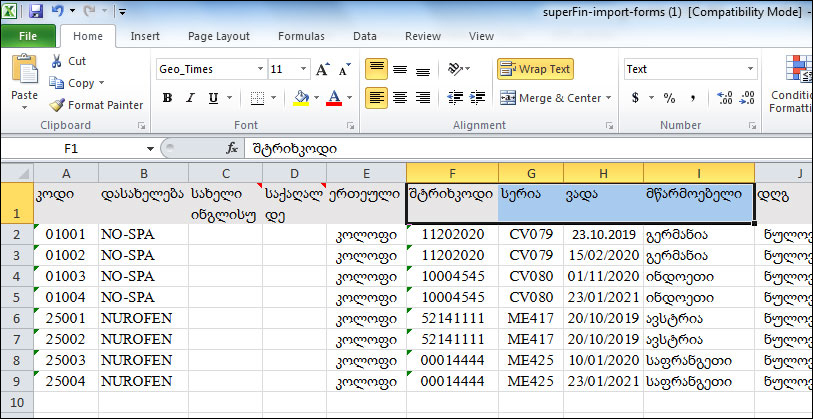Viewport: 813px width, 419px height.
Task: Switch to the Review tab
Action: 423,36
